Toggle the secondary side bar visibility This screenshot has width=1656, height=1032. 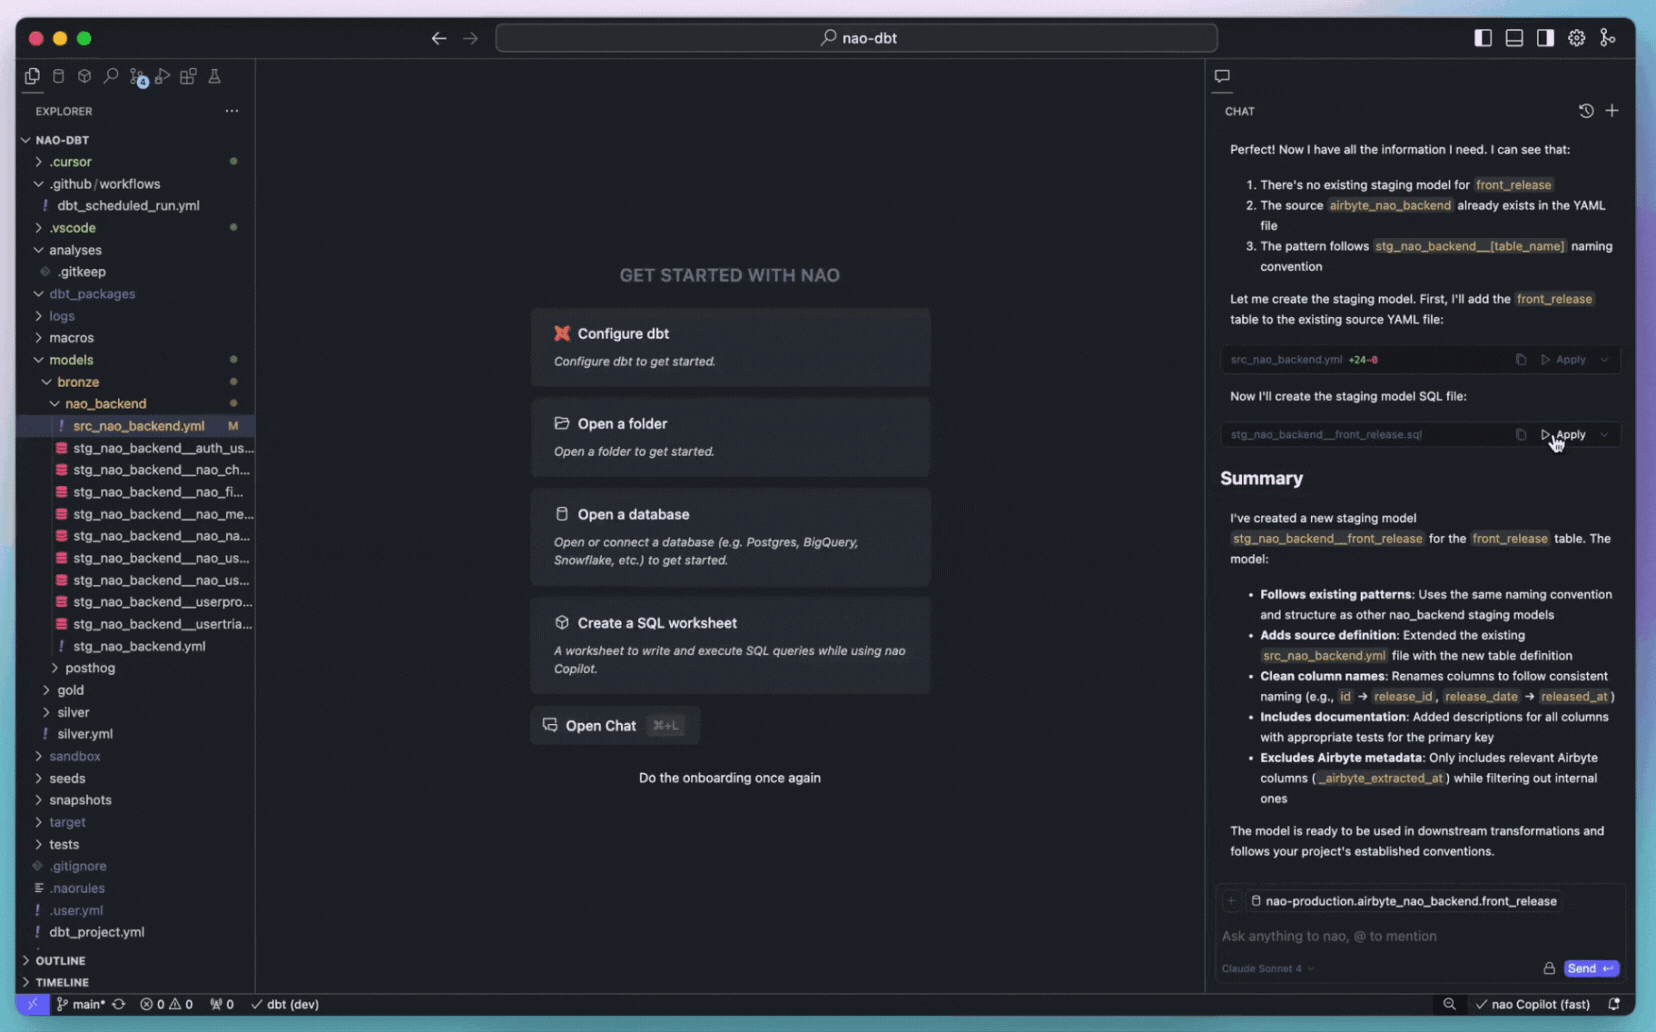tap(1545, 38)
